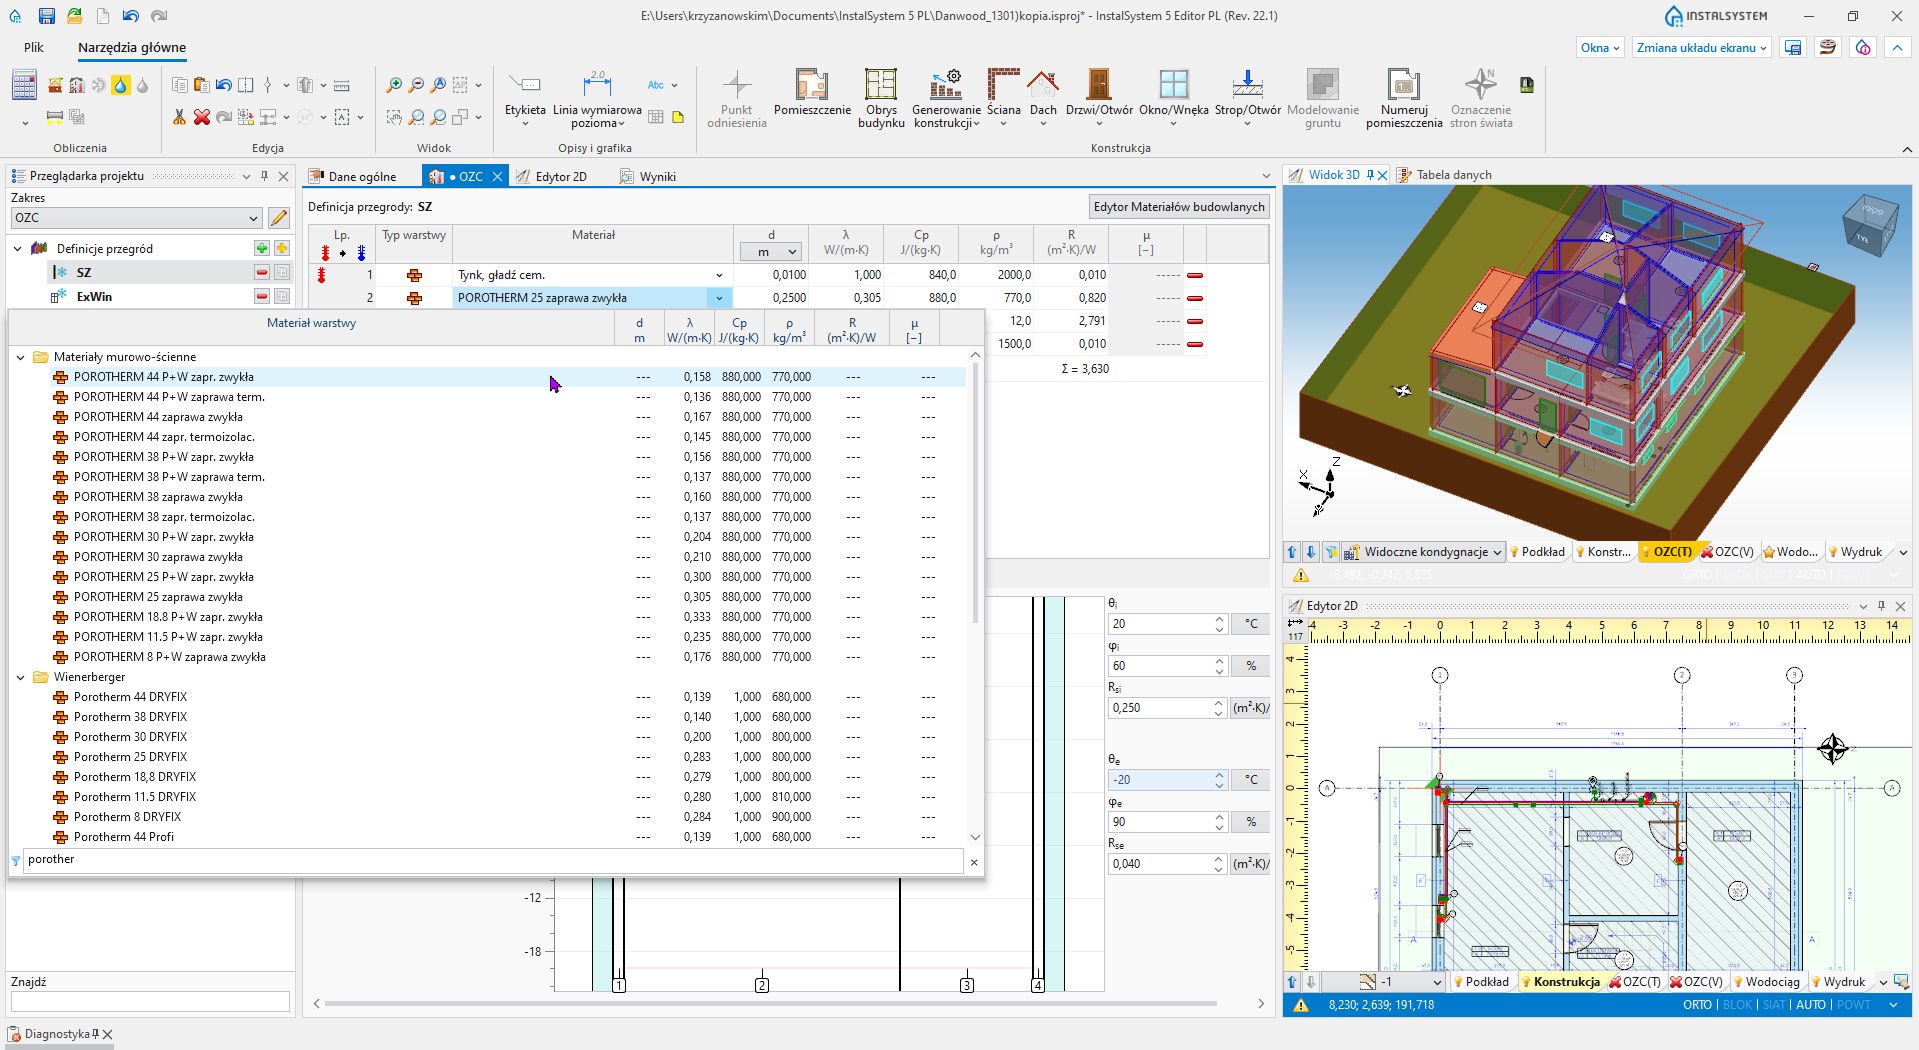Open Zmiana układu ekranu dropdown

tap(1701, 47)
